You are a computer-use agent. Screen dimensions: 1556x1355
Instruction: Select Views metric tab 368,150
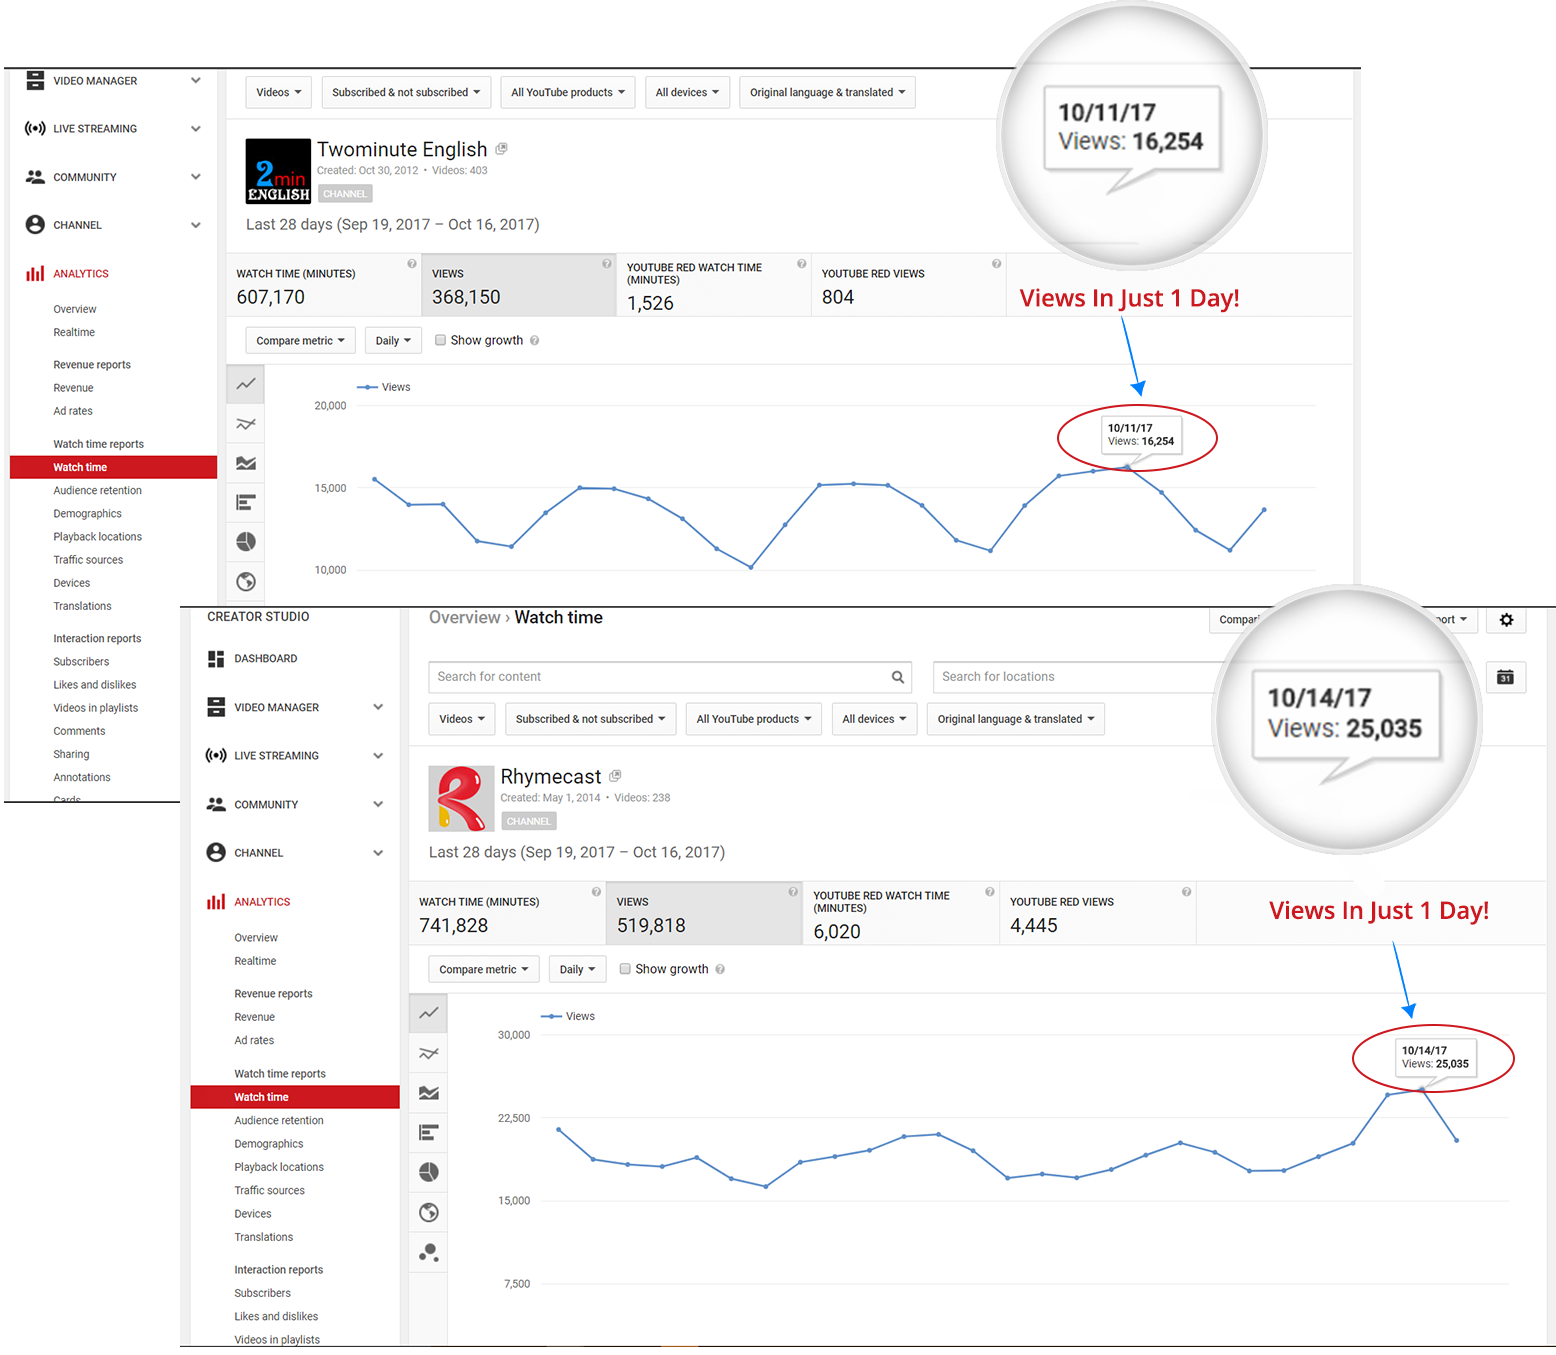click(x=519, y=285)
